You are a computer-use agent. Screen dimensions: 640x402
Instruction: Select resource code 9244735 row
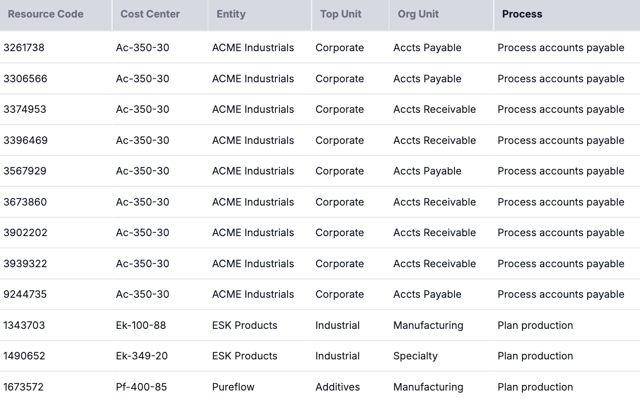25,295
